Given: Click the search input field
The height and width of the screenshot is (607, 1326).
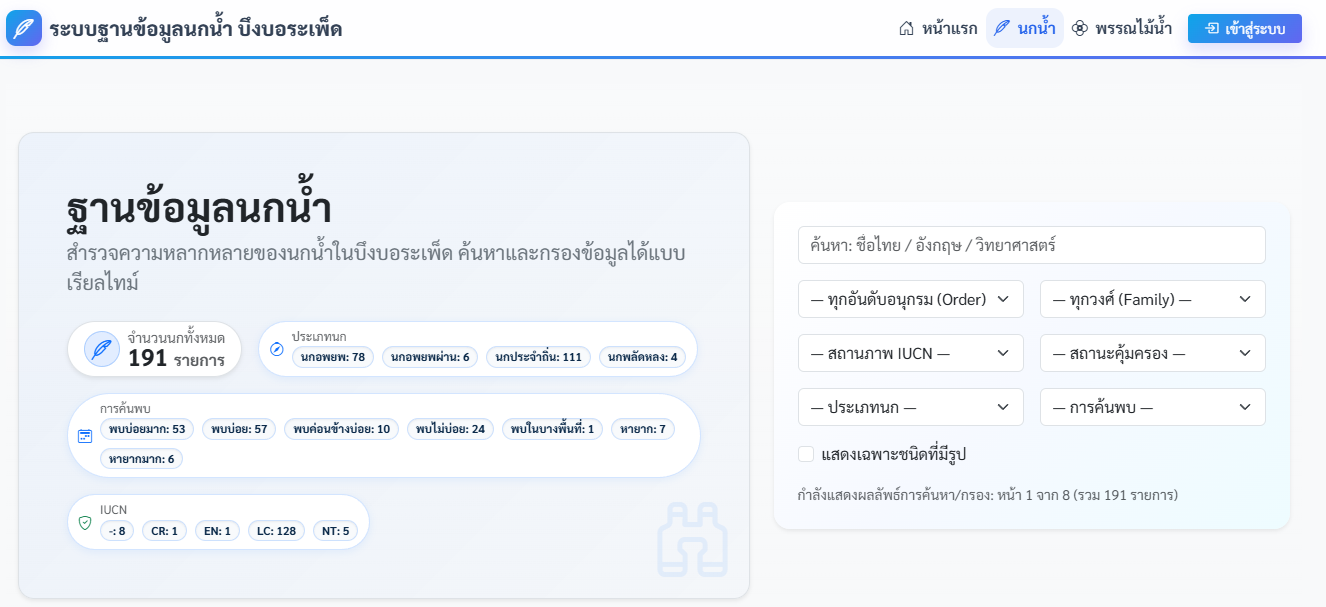Looking at the screenshot, I should pyautogui.click(x=1031, y=244).
